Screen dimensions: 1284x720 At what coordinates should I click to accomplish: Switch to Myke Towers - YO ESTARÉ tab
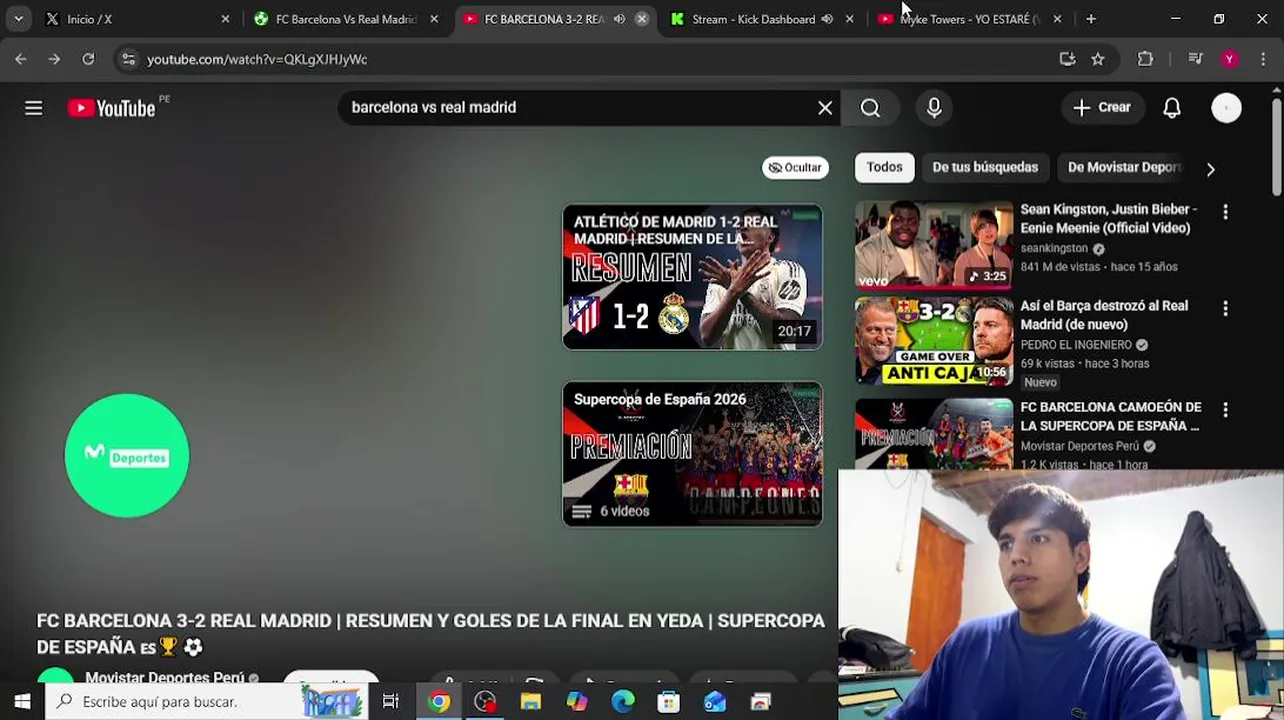(x=968, y=19)
